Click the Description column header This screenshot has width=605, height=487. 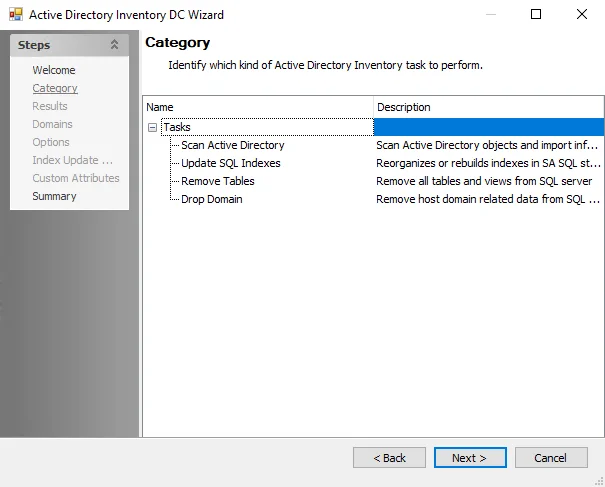click(488, 107)
